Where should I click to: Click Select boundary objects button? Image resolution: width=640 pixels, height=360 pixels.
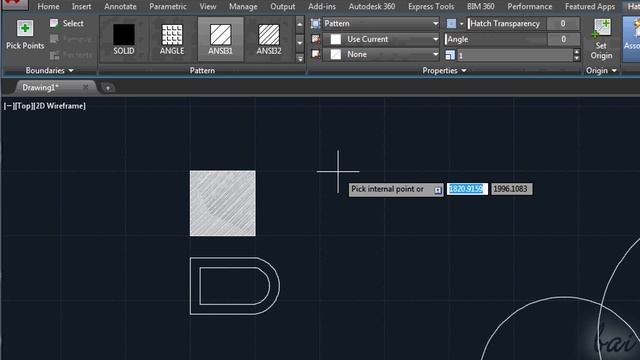point(67,24)
